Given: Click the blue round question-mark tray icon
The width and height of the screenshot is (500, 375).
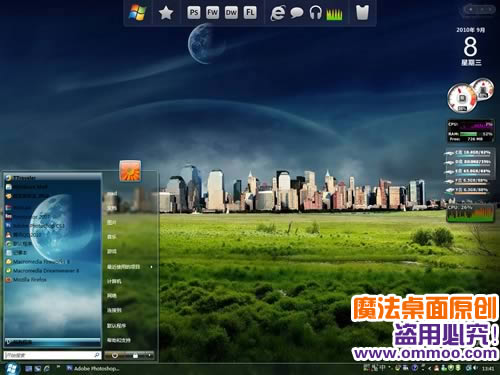Looking at the screenshot, I should [x=414, y=368].
